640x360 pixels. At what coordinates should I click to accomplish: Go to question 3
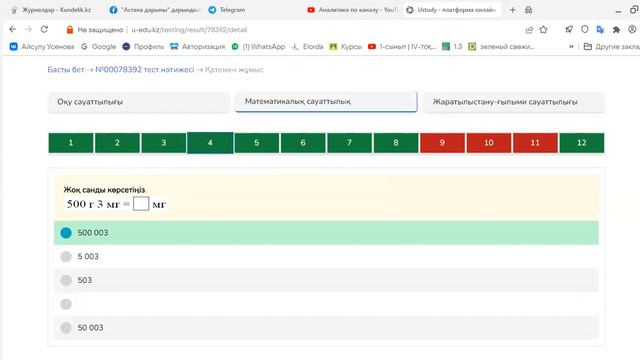(x=164, y=143)
